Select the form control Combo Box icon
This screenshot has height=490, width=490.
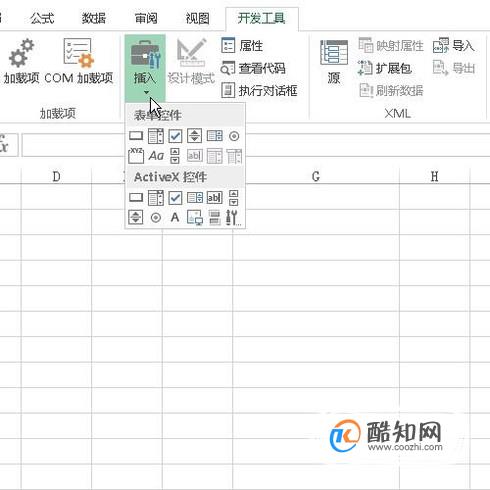click(156, 136)
